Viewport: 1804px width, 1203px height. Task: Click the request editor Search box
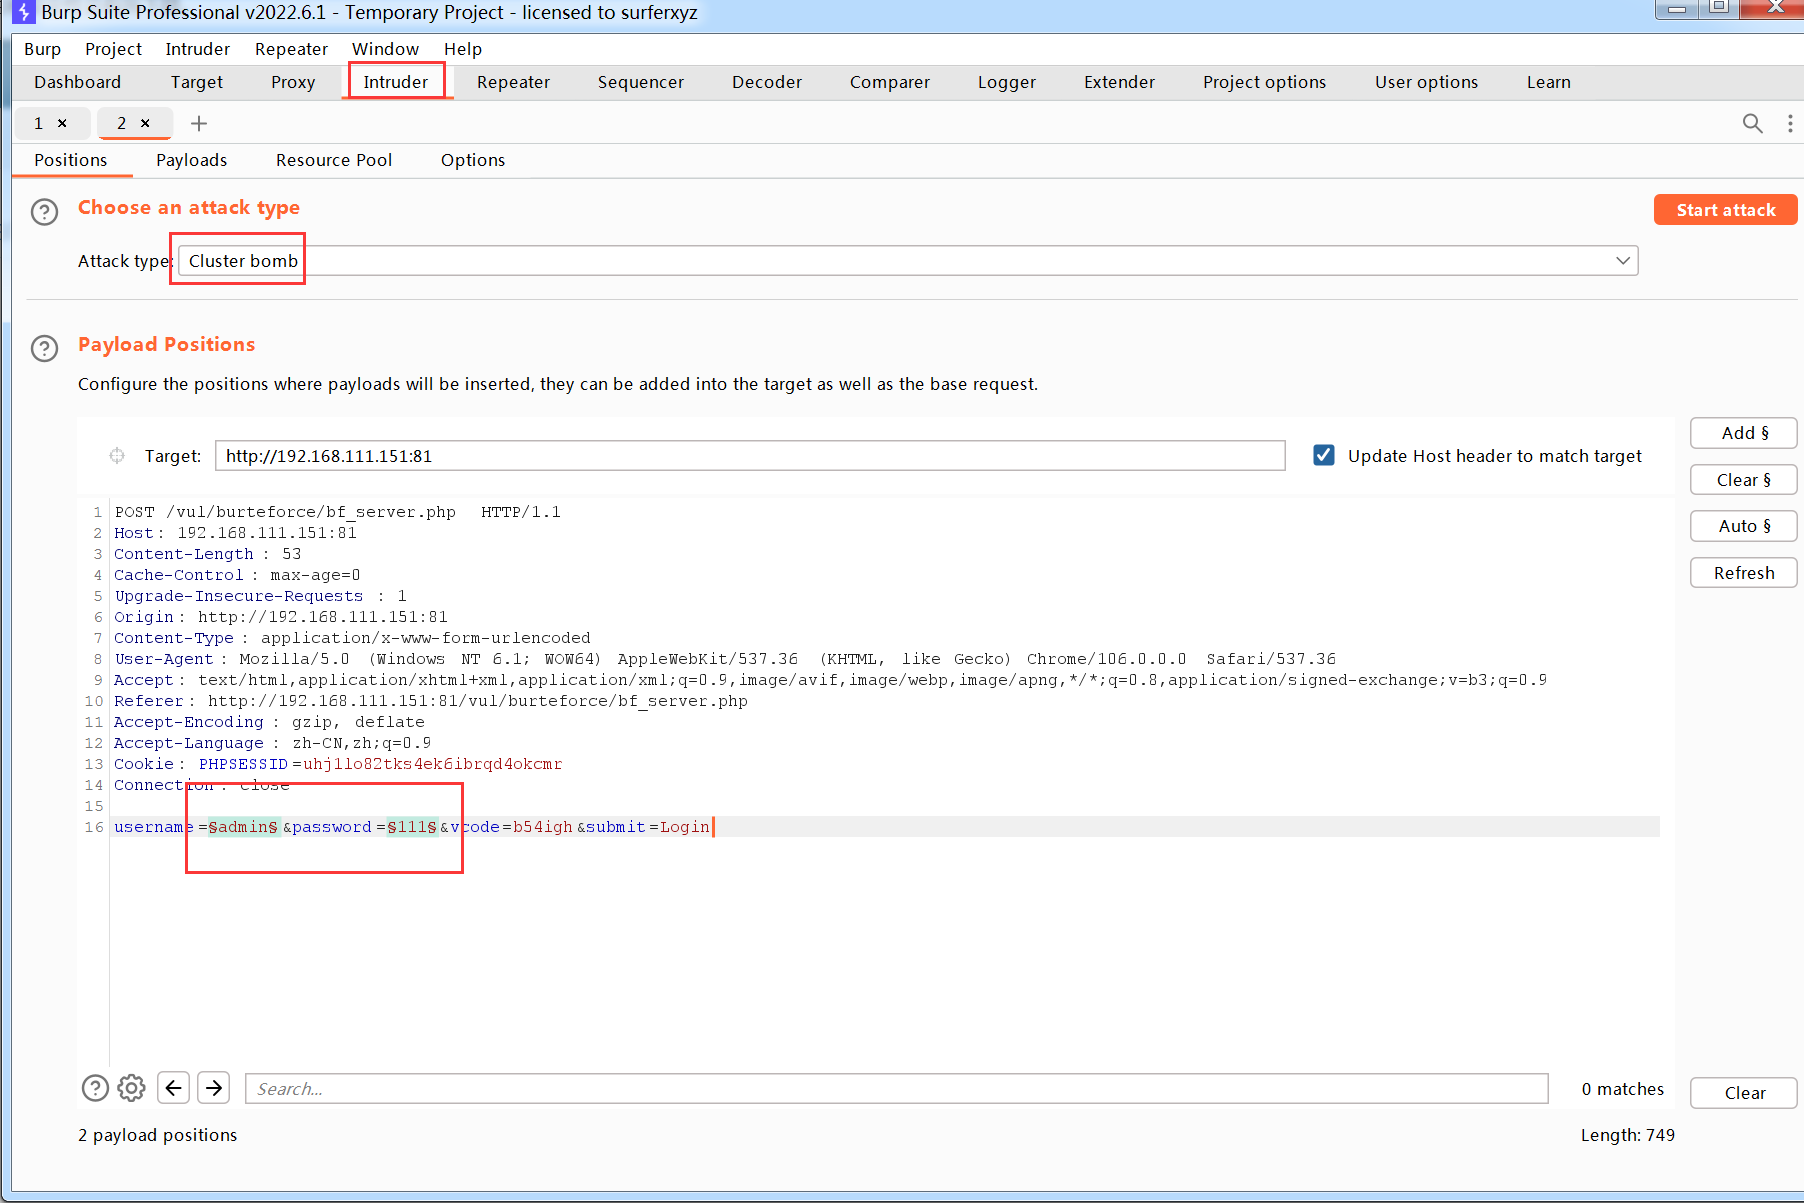[896, 1089]
